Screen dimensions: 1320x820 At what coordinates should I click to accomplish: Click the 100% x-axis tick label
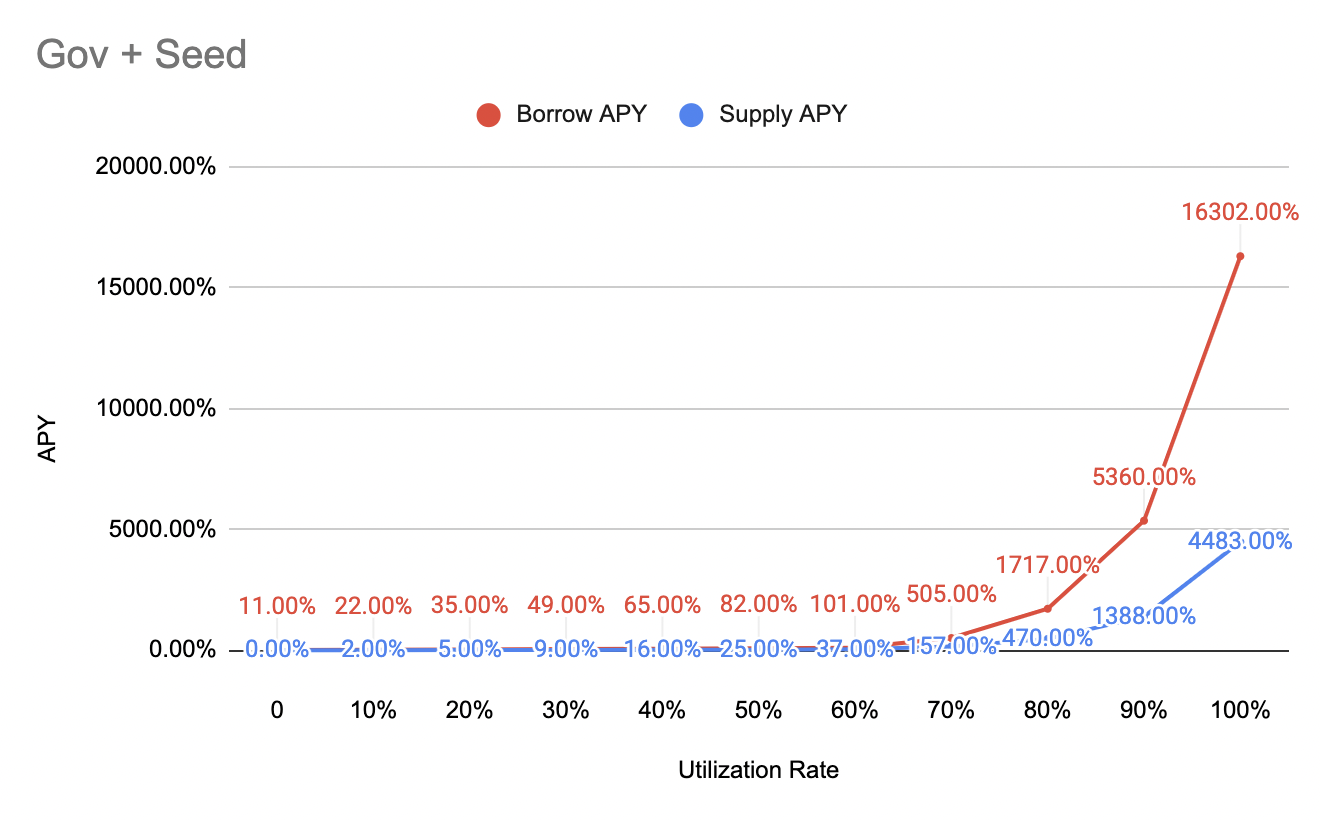click(x=1239, y=711)
